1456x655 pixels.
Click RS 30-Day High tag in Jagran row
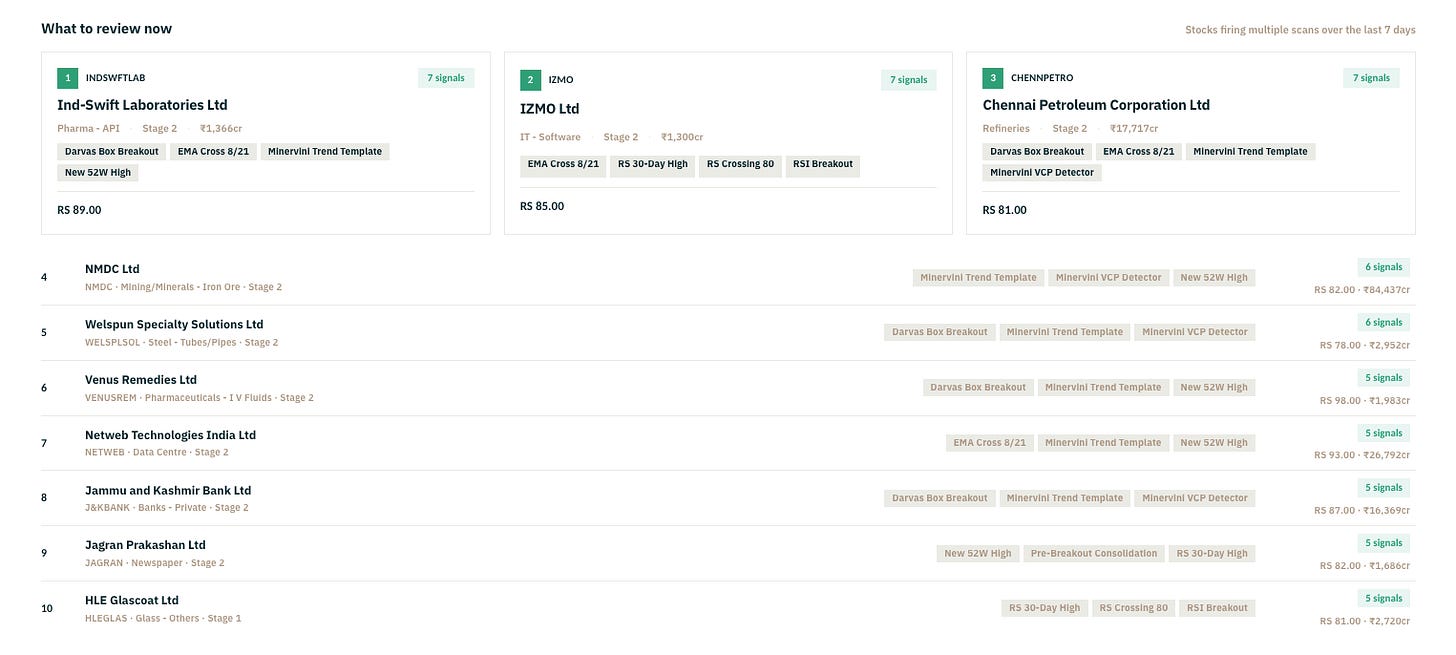click(1212, 553)
